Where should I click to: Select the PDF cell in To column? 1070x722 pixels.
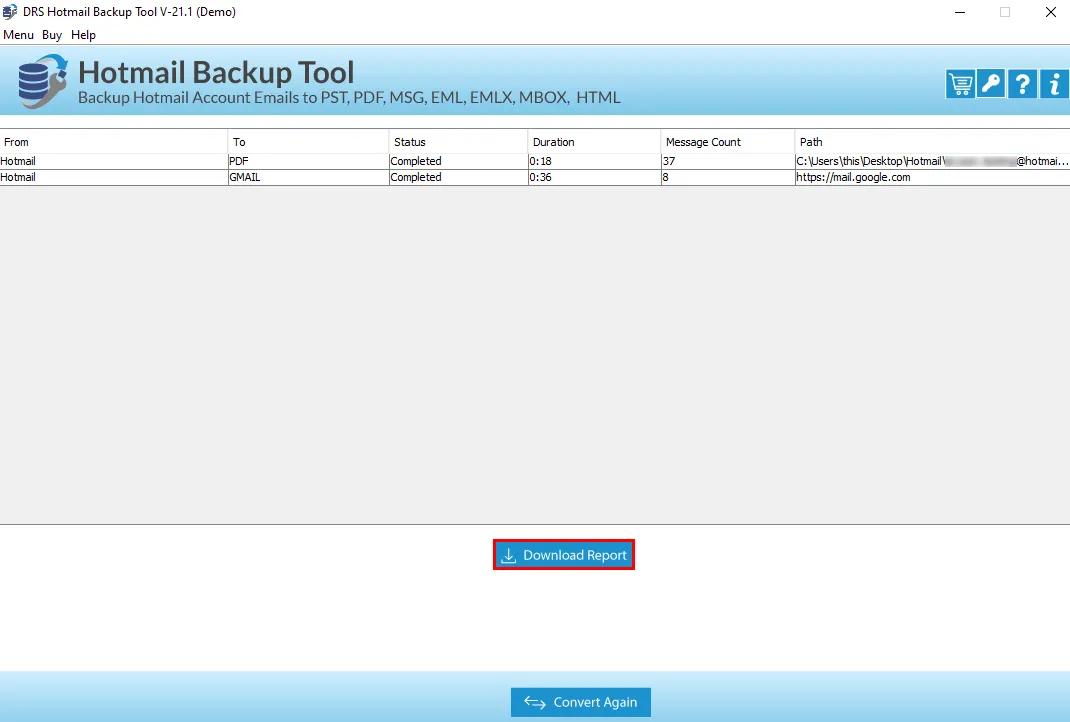point(308,161)
